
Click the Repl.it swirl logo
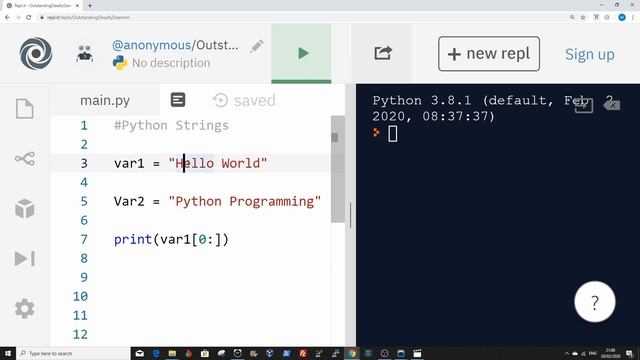pos(36,53)
